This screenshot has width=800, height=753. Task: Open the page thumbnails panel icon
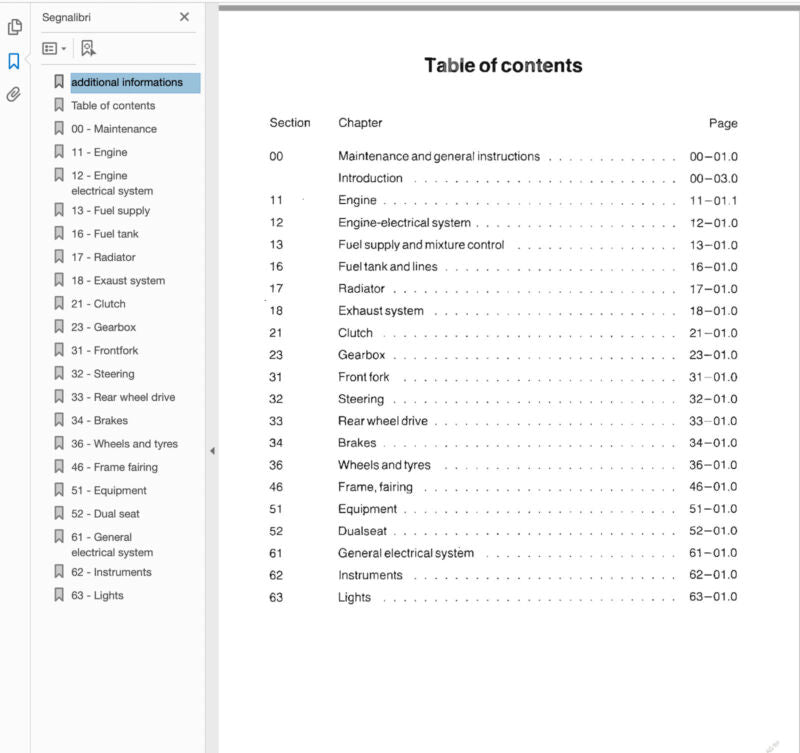coord(14,27)
